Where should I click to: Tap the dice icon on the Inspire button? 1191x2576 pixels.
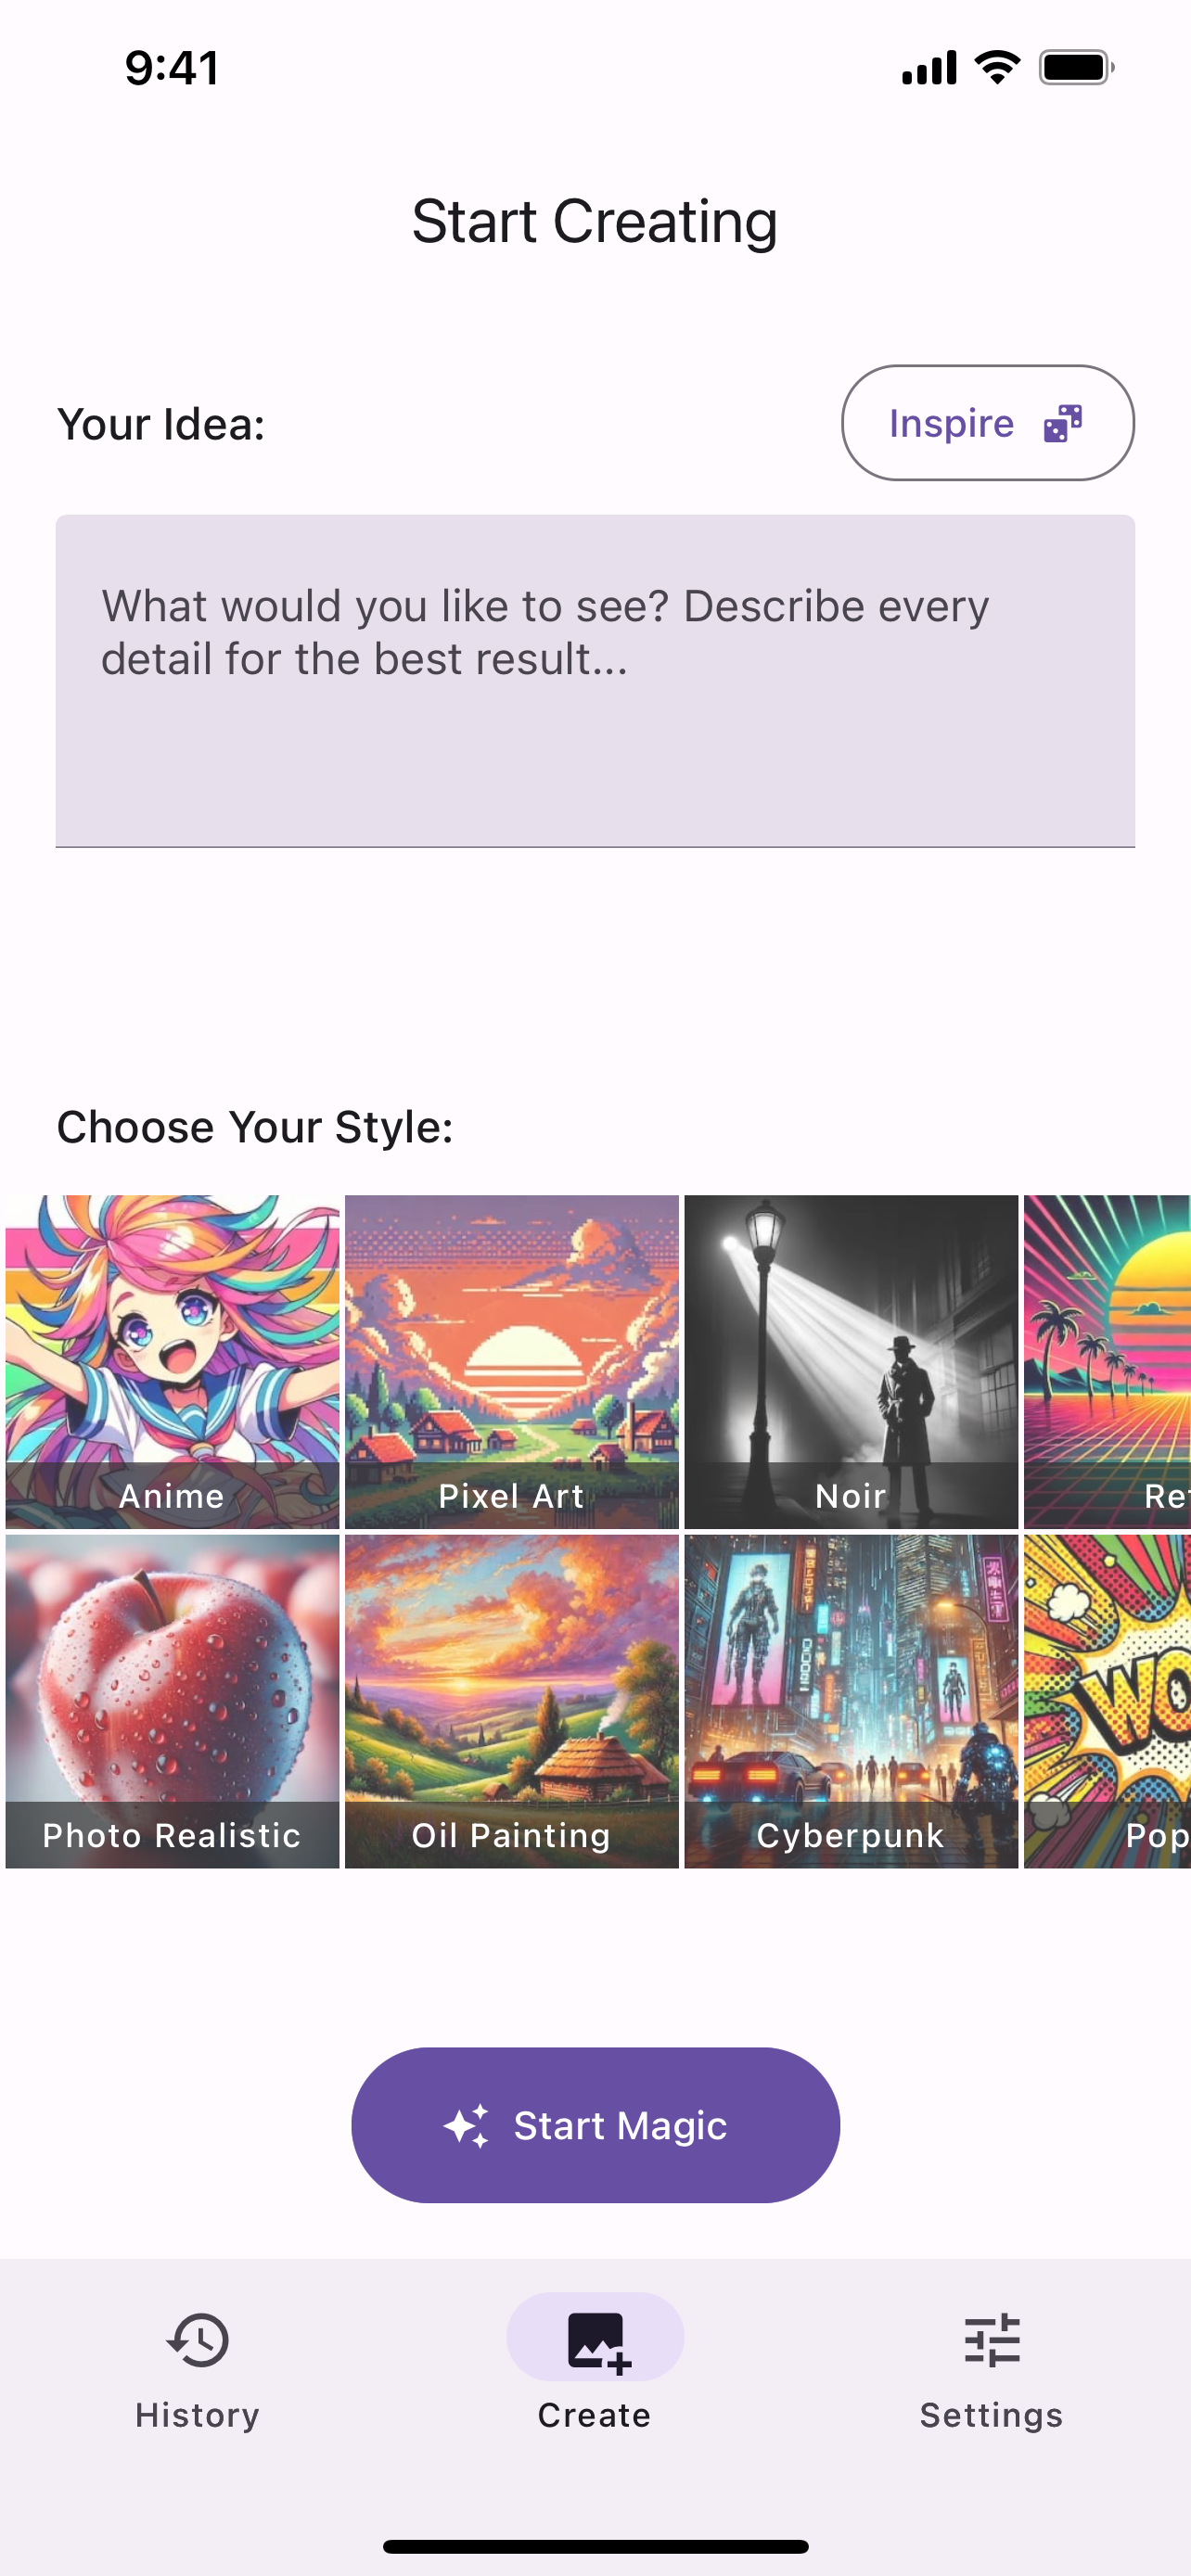pyautogui.click(x=1063, y=424)
